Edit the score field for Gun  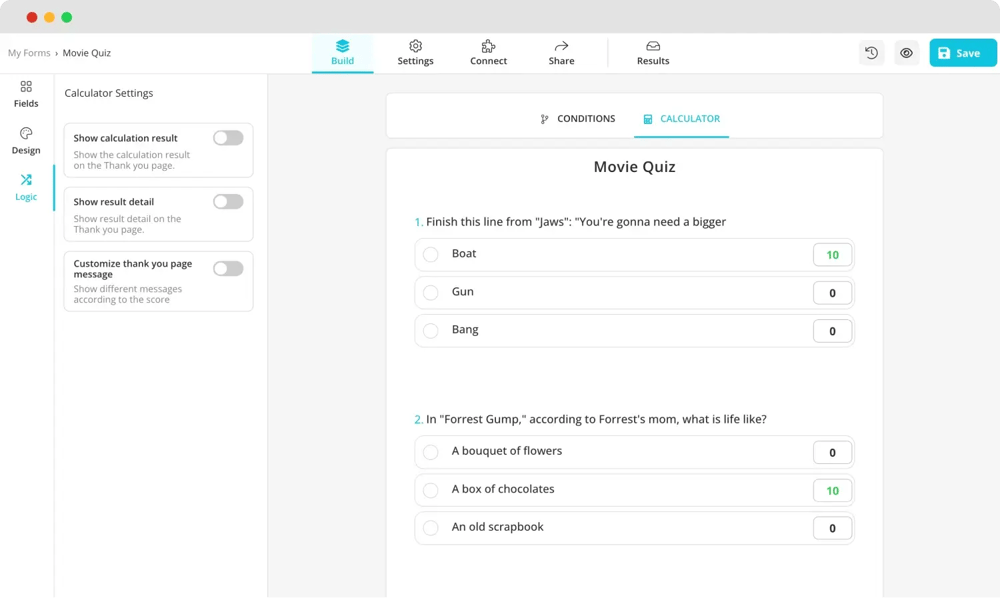click(832, 293)
